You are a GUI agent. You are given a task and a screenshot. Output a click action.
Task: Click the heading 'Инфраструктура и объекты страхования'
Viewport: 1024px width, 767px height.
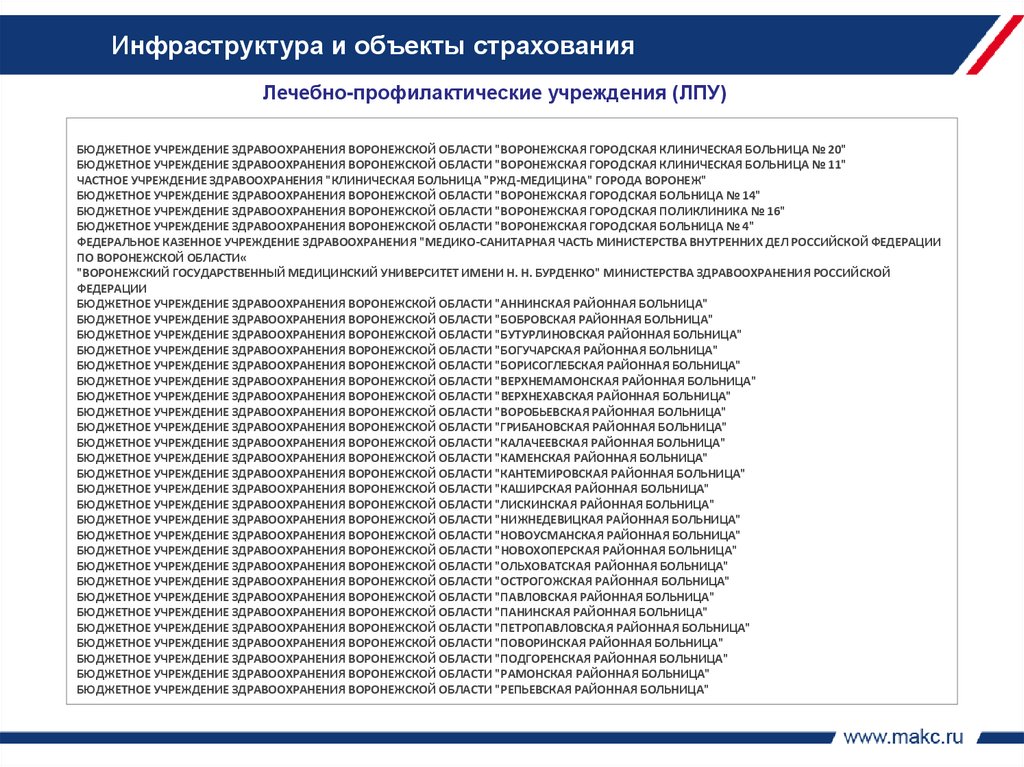(373, 46)
